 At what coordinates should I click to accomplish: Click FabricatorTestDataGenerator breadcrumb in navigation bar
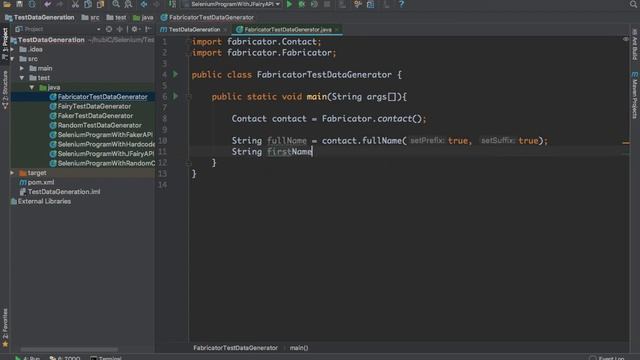click(x=207, y=18)
